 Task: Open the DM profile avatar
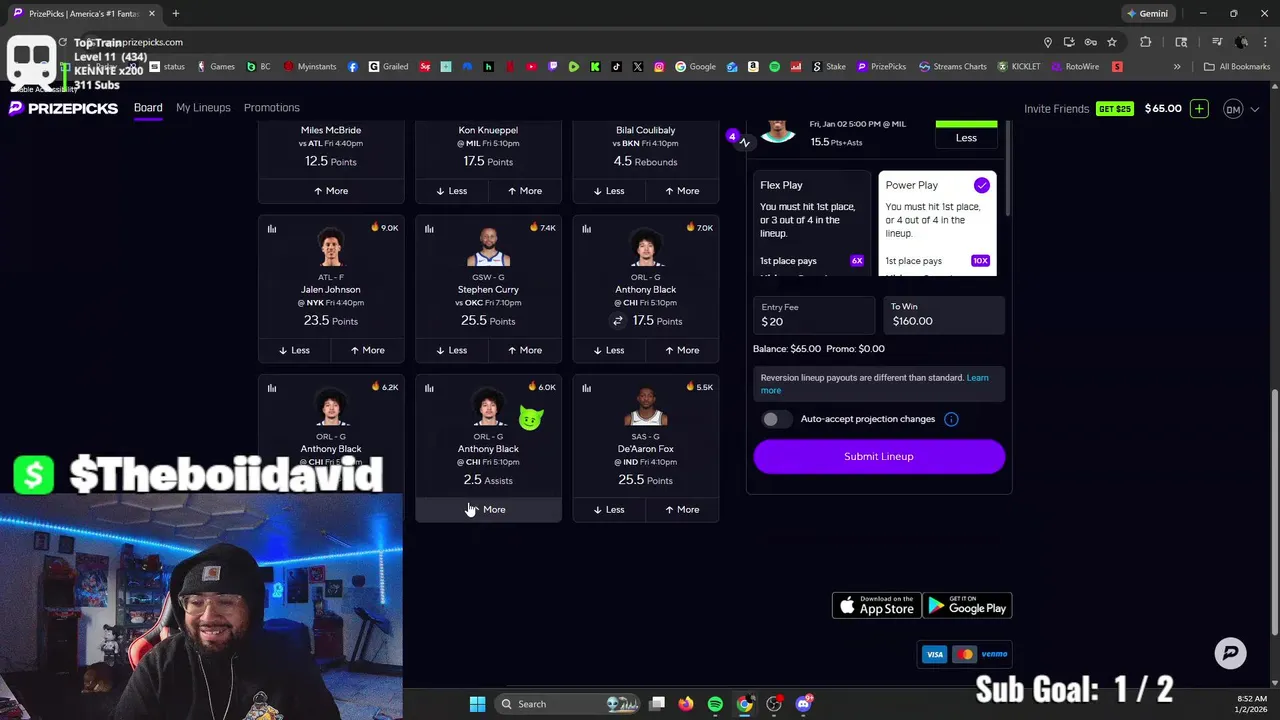pyautogui.click(x=1233, y=109)
